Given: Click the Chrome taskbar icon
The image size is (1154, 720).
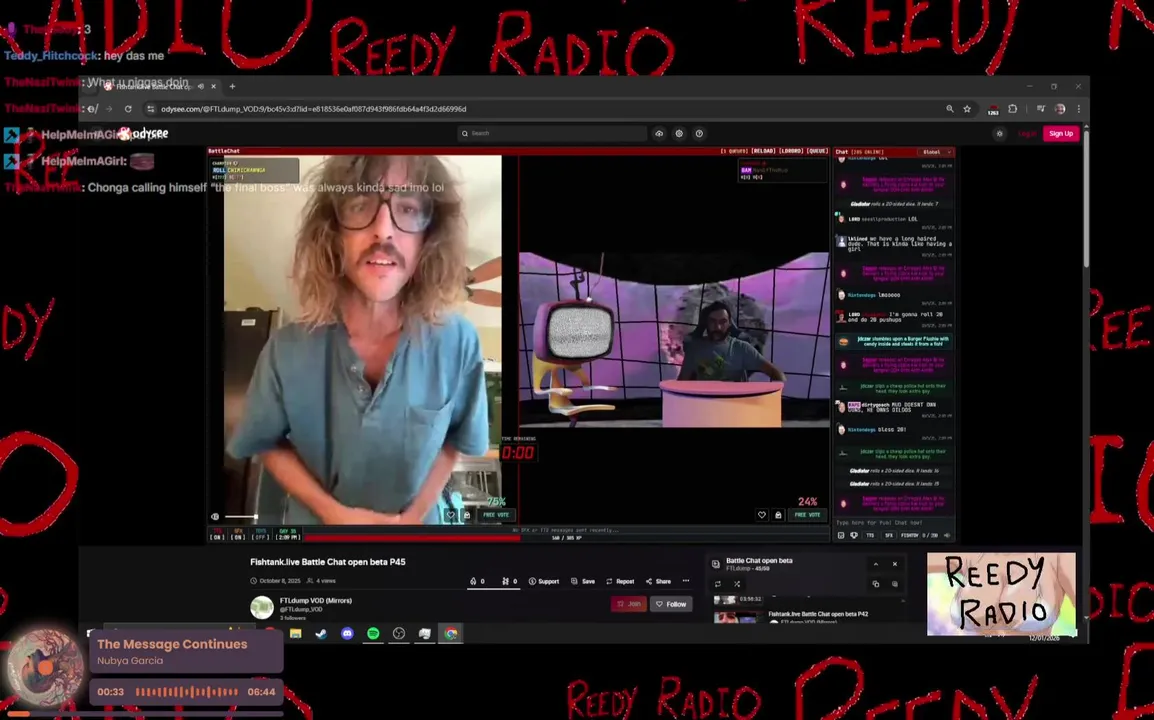Looking at the screenshot, I should coord(450,633).
